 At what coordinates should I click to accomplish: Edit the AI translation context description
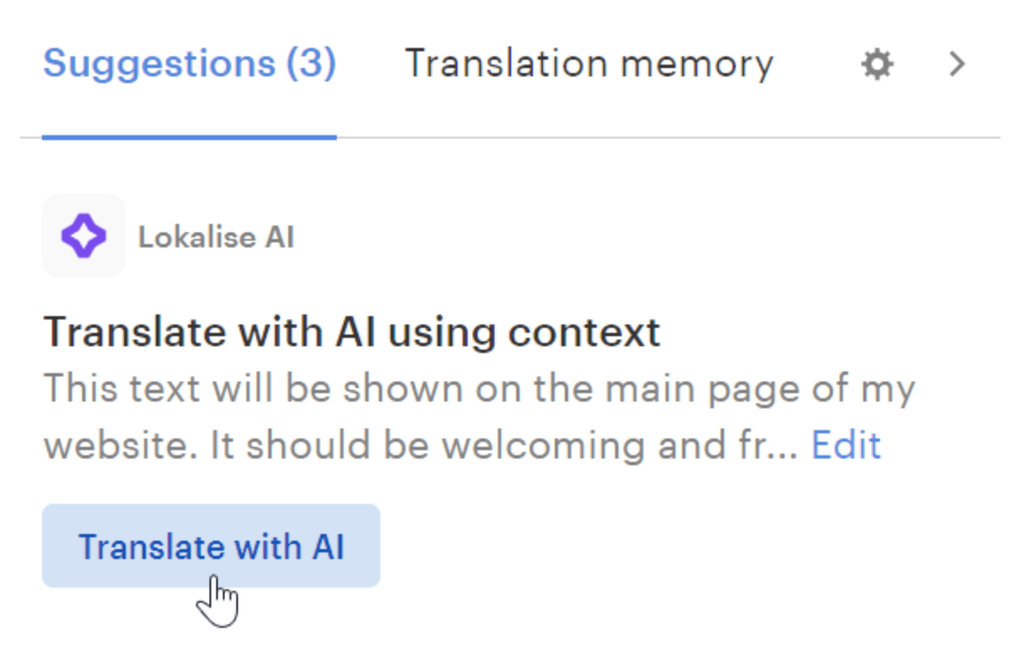coord(846,445)
